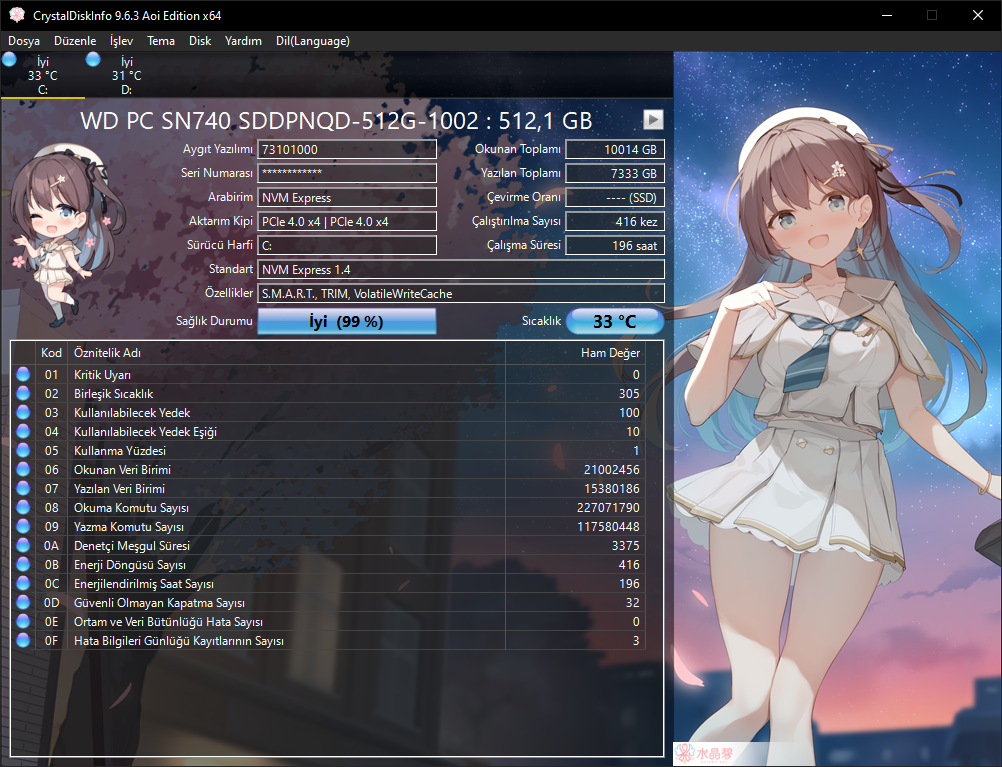The image size is (1002, 767).
Task: Open the Tema menu
Action: tap(161, 41)
